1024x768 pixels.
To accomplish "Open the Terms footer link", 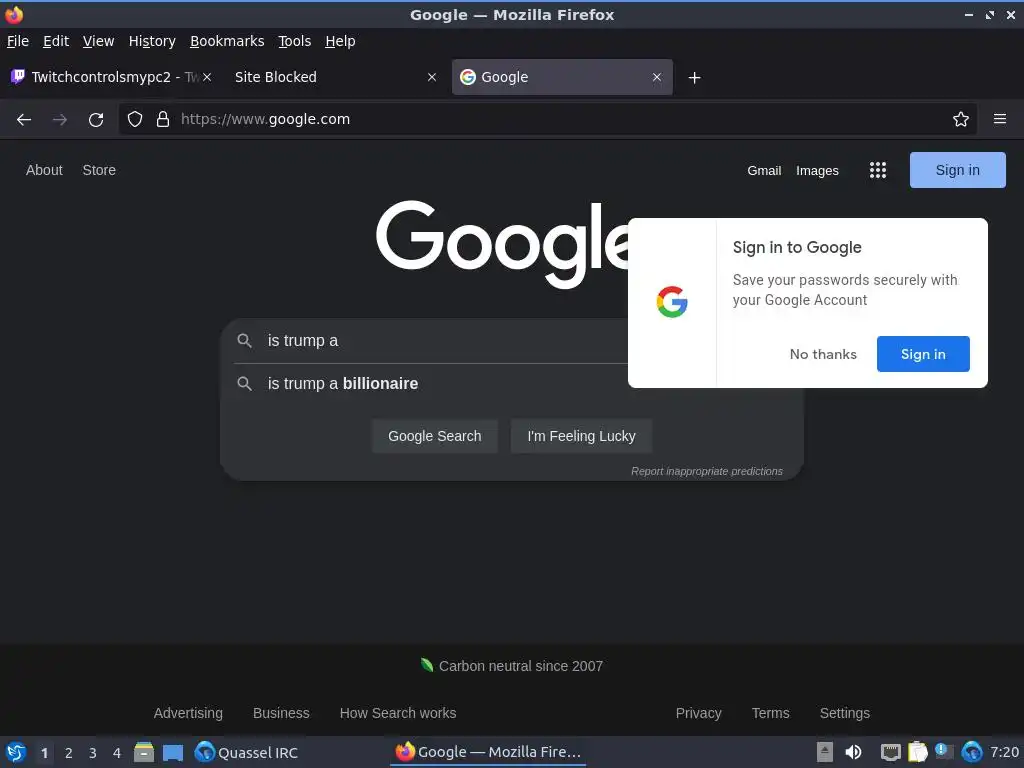I will coord(771,713).
